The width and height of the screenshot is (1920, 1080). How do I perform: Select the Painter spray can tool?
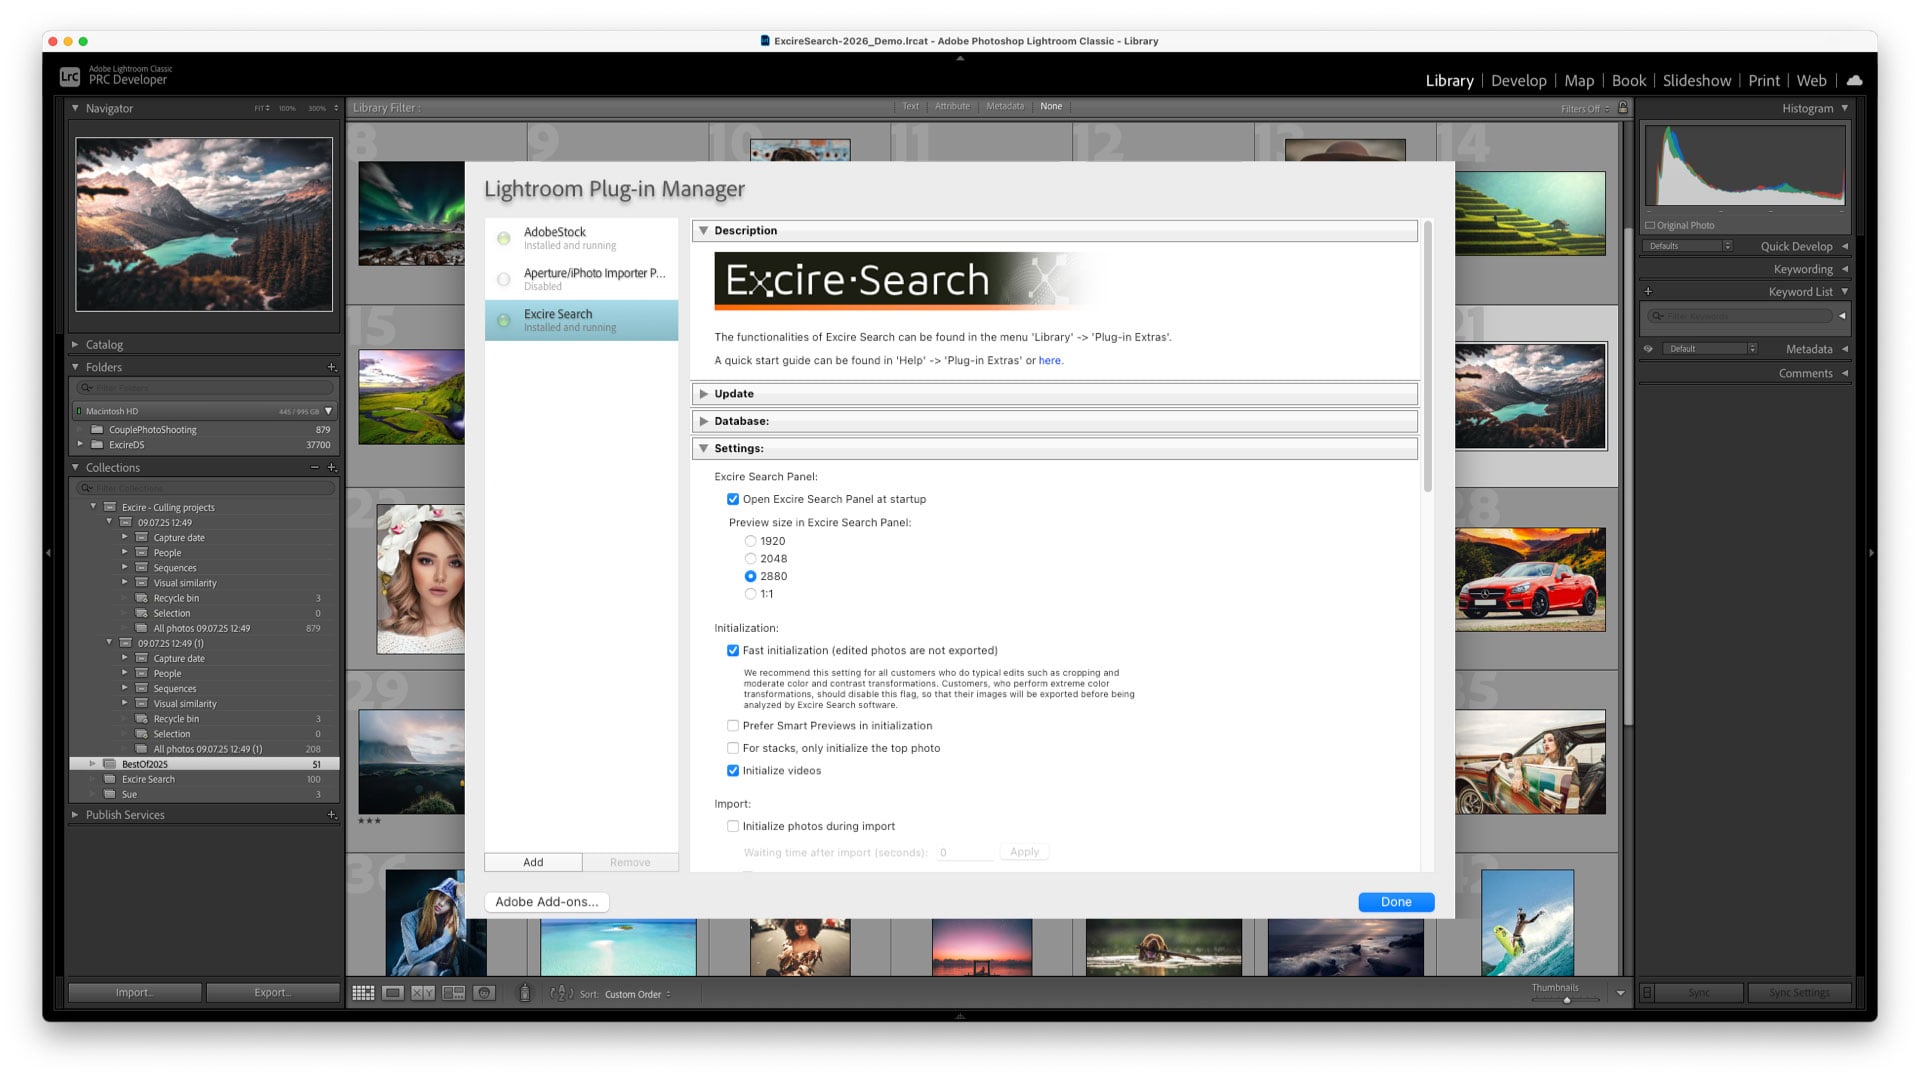pos(524,993)
